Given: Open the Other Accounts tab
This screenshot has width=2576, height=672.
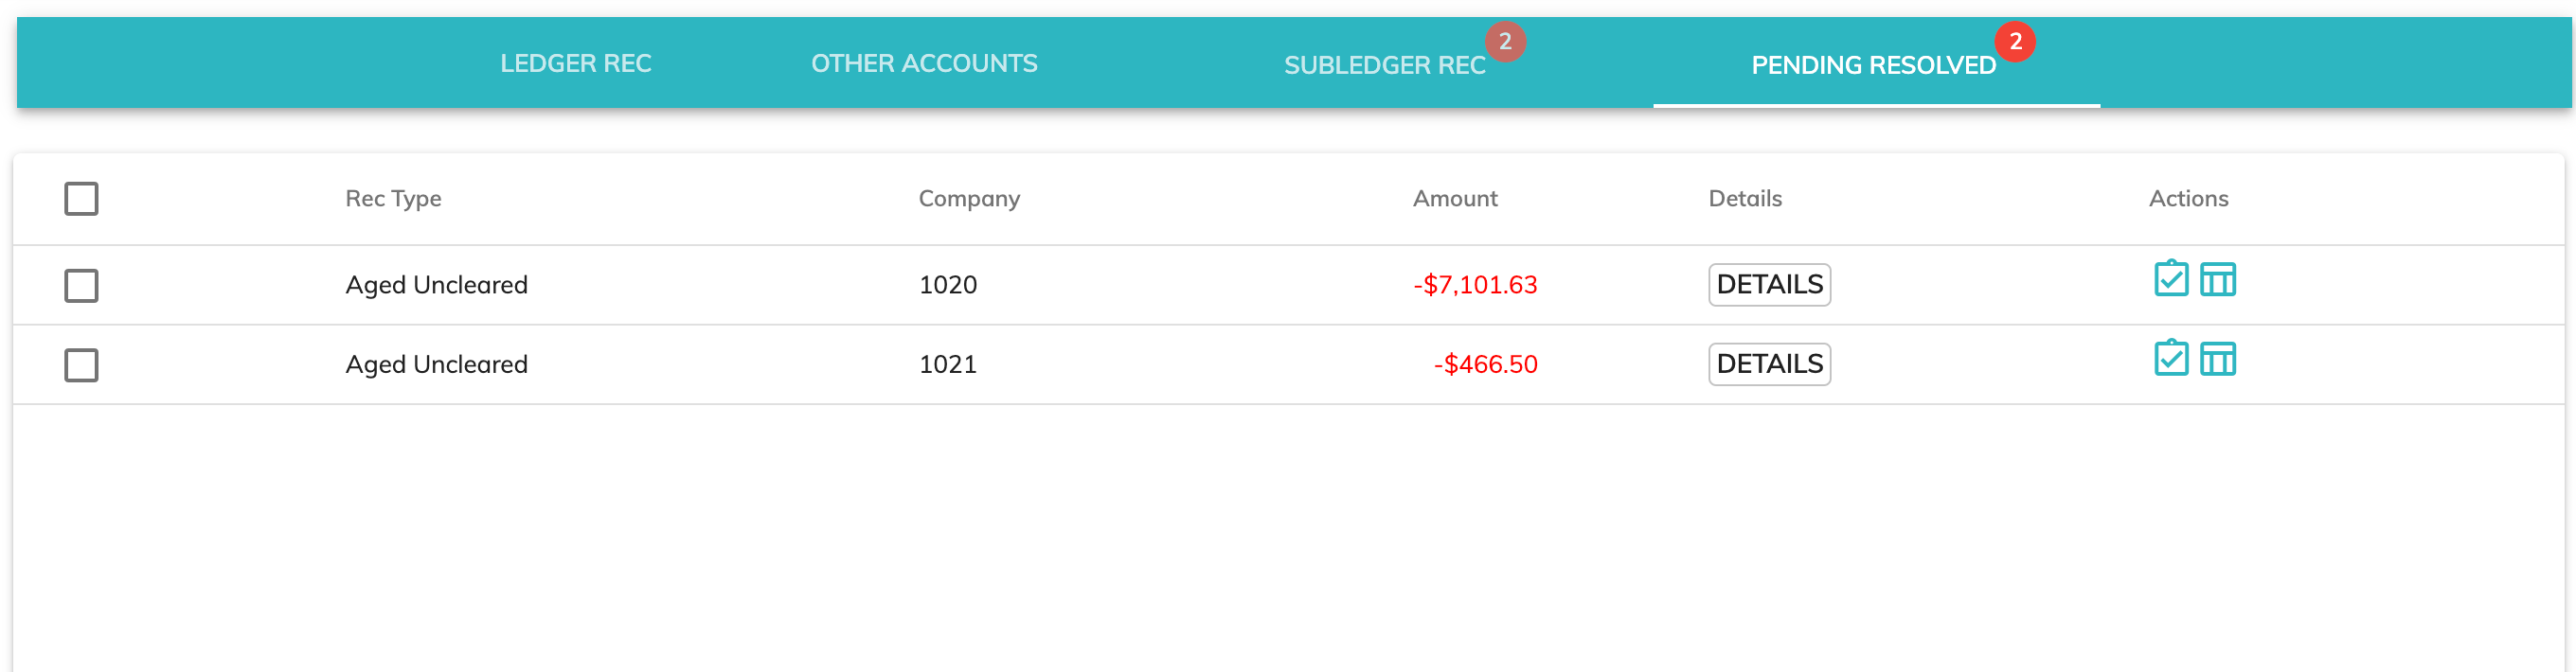Looking at the screenshot, I should (x=924, y=64).
